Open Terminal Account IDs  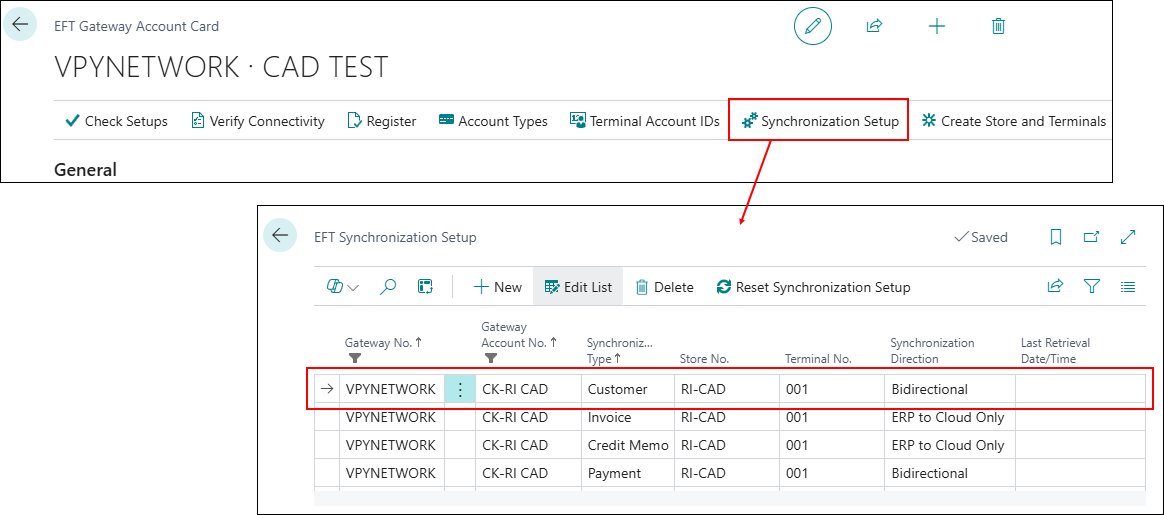click(x=644, y=121)
